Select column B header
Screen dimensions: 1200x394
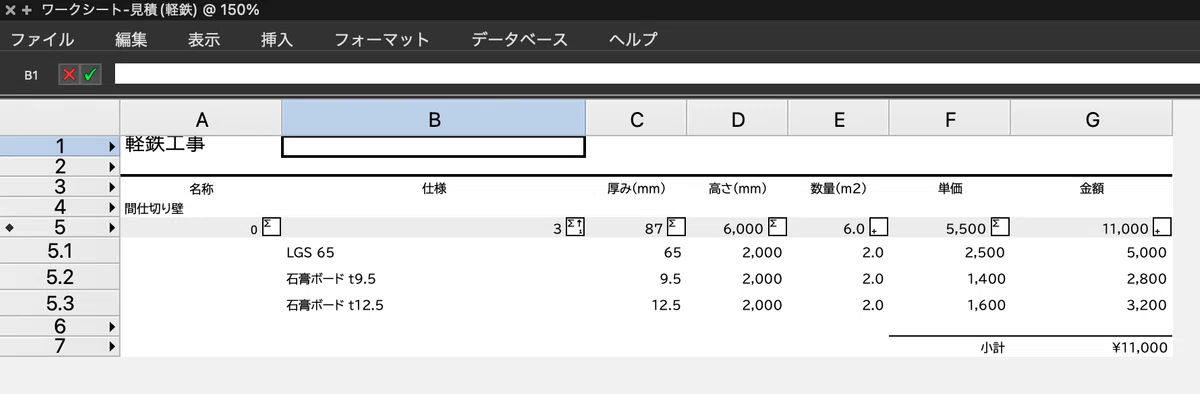click(434, 118)
